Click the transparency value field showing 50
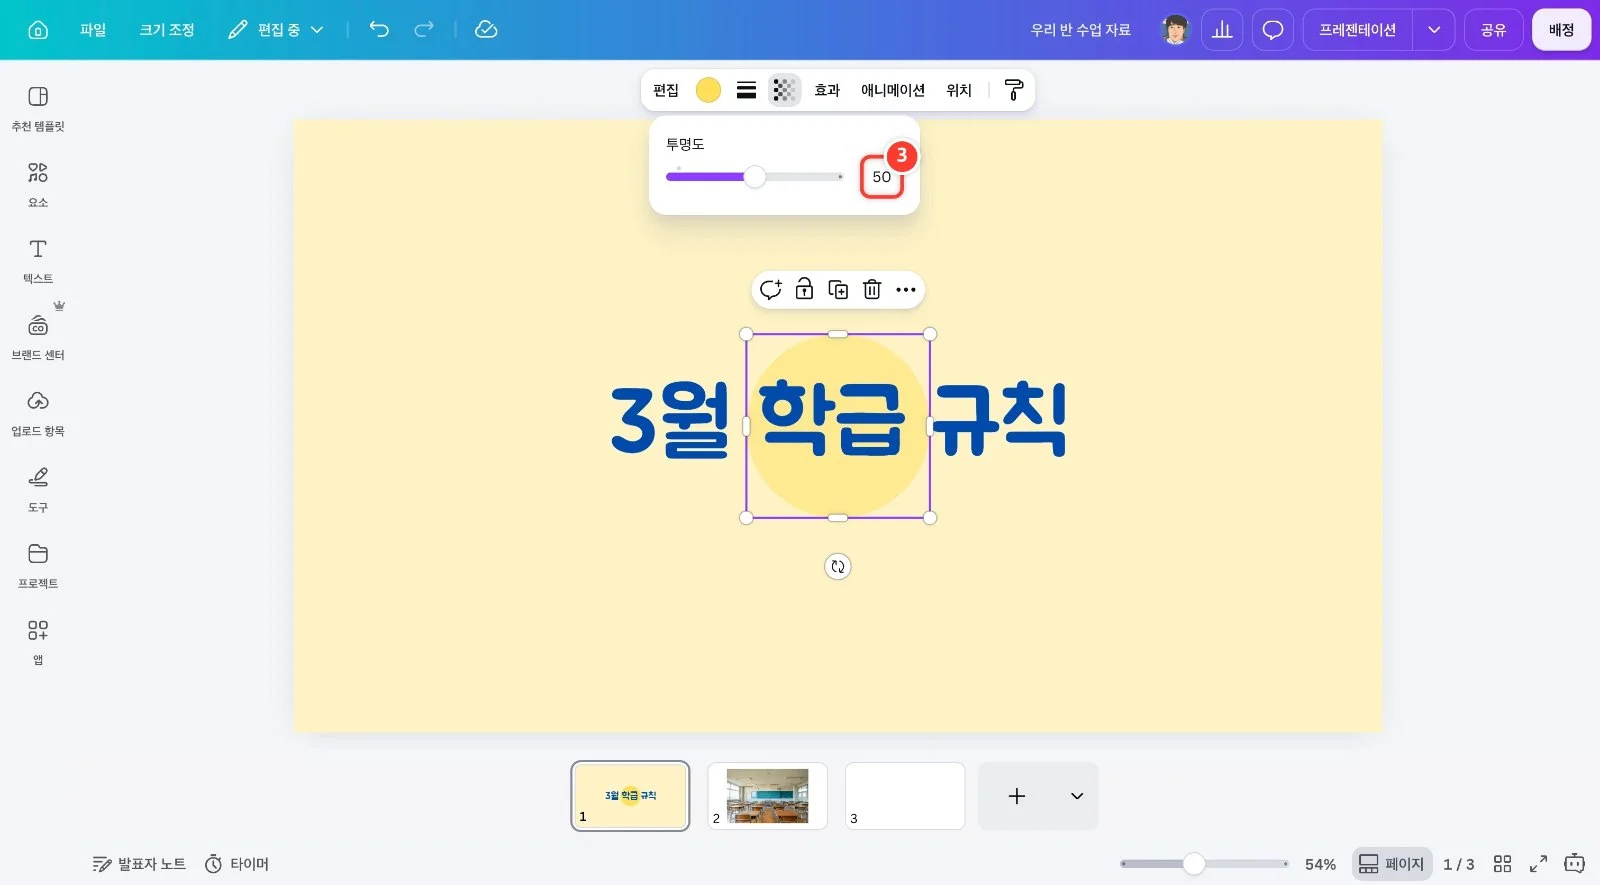The width and height of the screenshot is (1600, 885). coord(882,177)
